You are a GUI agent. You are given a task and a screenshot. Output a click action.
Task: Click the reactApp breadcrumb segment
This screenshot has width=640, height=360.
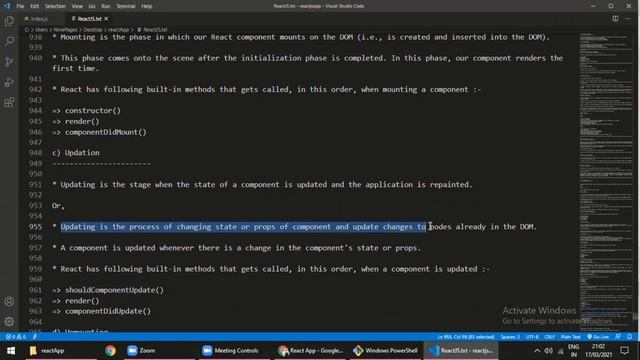coord(118,30)
